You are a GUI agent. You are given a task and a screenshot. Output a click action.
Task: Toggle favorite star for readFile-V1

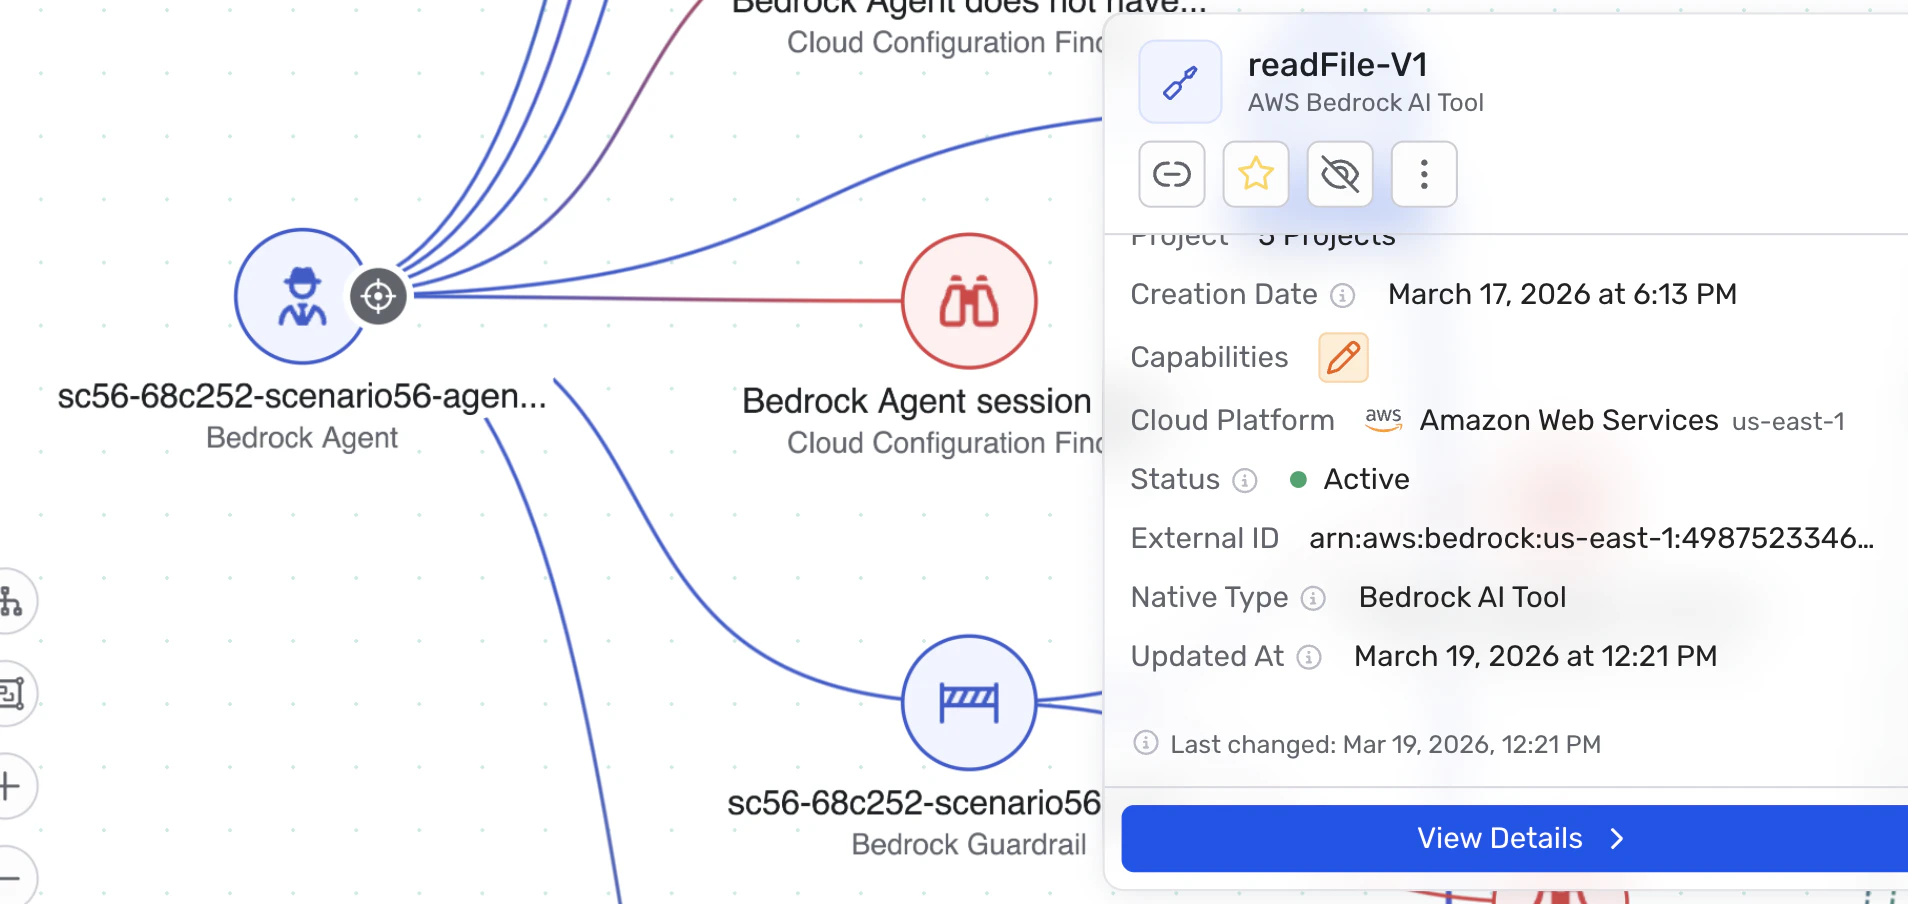point(1255,174)
